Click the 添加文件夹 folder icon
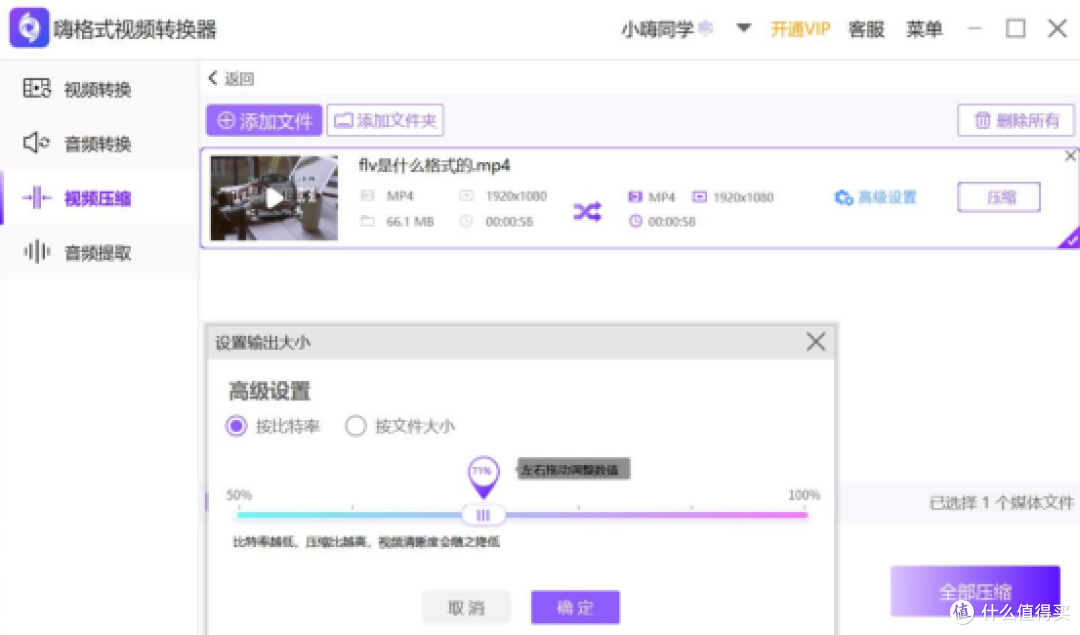The height and width of the screenshot is (635, 1080). [343, 121]
